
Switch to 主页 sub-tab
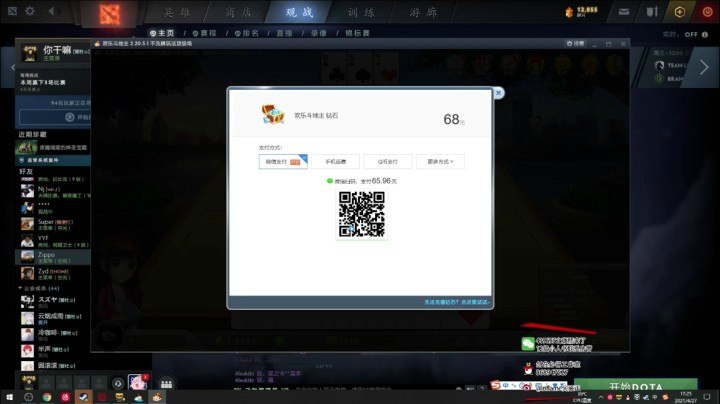162,33
